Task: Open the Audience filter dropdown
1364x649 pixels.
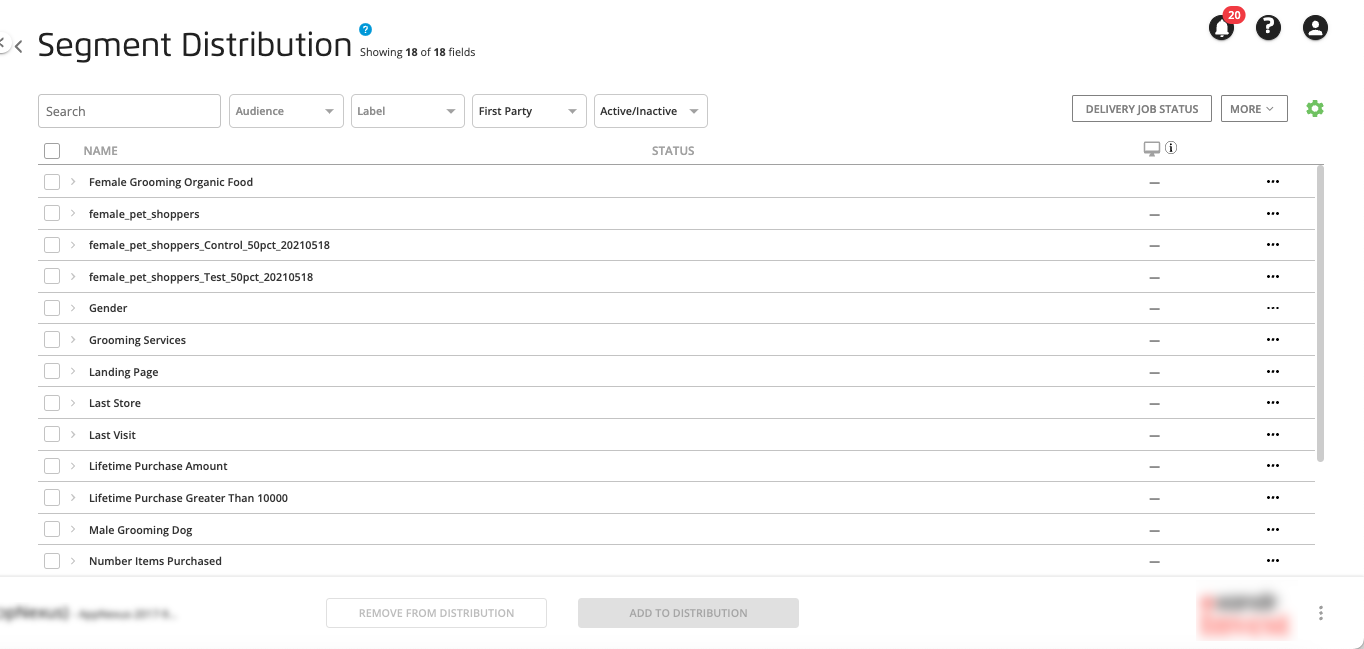Action: (287, 111)
